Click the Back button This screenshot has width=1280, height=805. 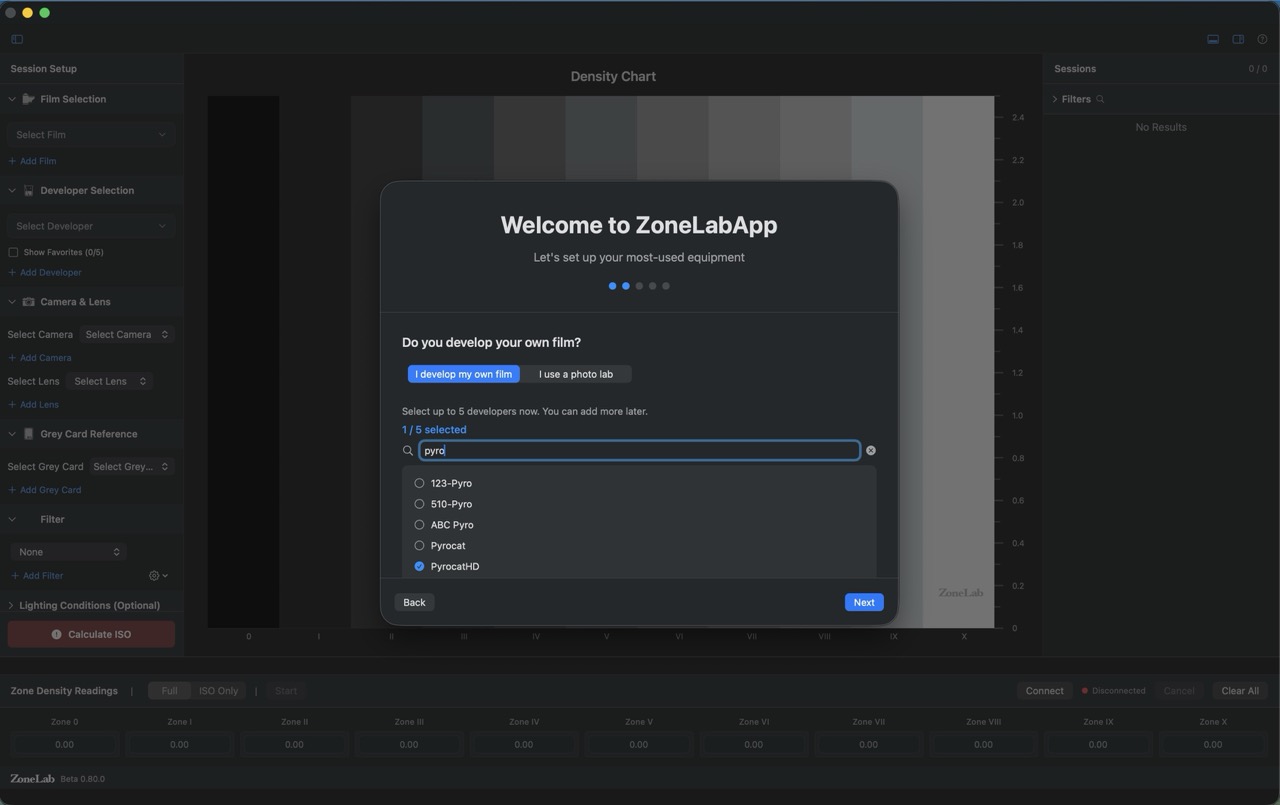tap(414, 602)
